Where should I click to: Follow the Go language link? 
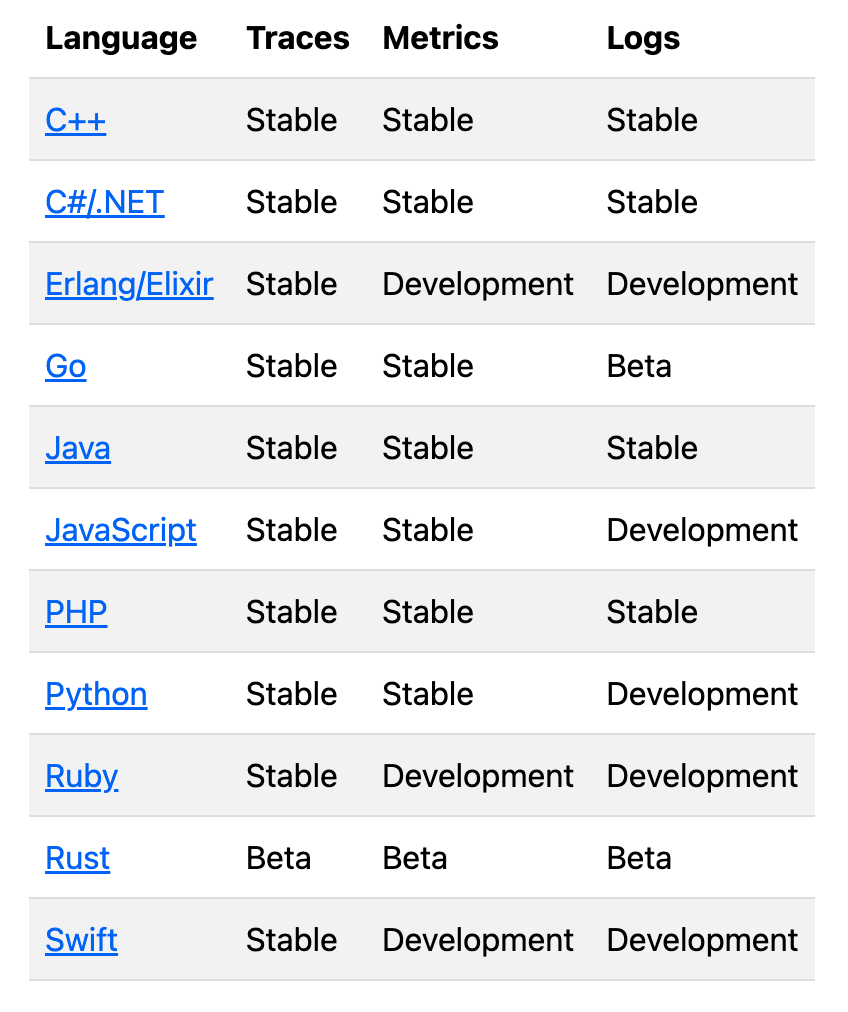[x=66, y=366]
